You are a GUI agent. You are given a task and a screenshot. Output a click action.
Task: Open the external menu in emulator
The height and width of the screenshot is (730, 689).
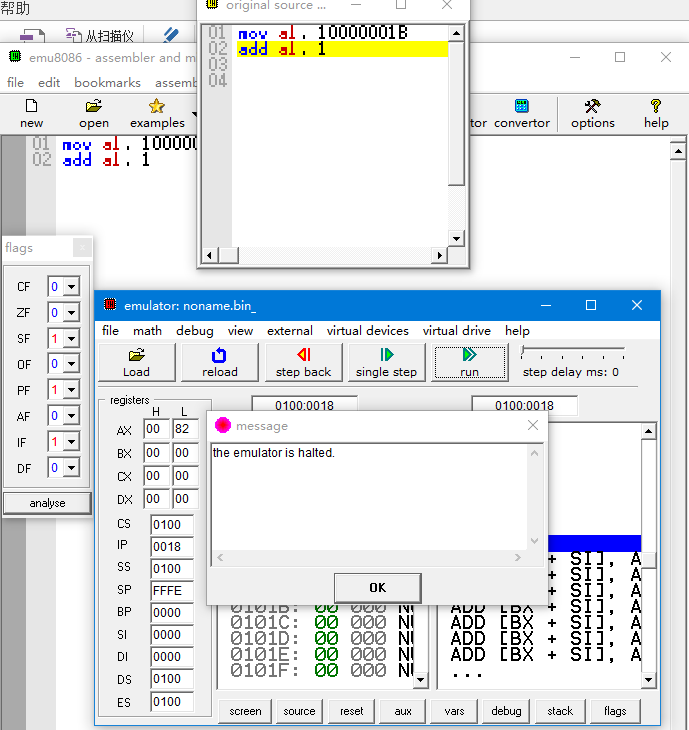coord(290,331)
